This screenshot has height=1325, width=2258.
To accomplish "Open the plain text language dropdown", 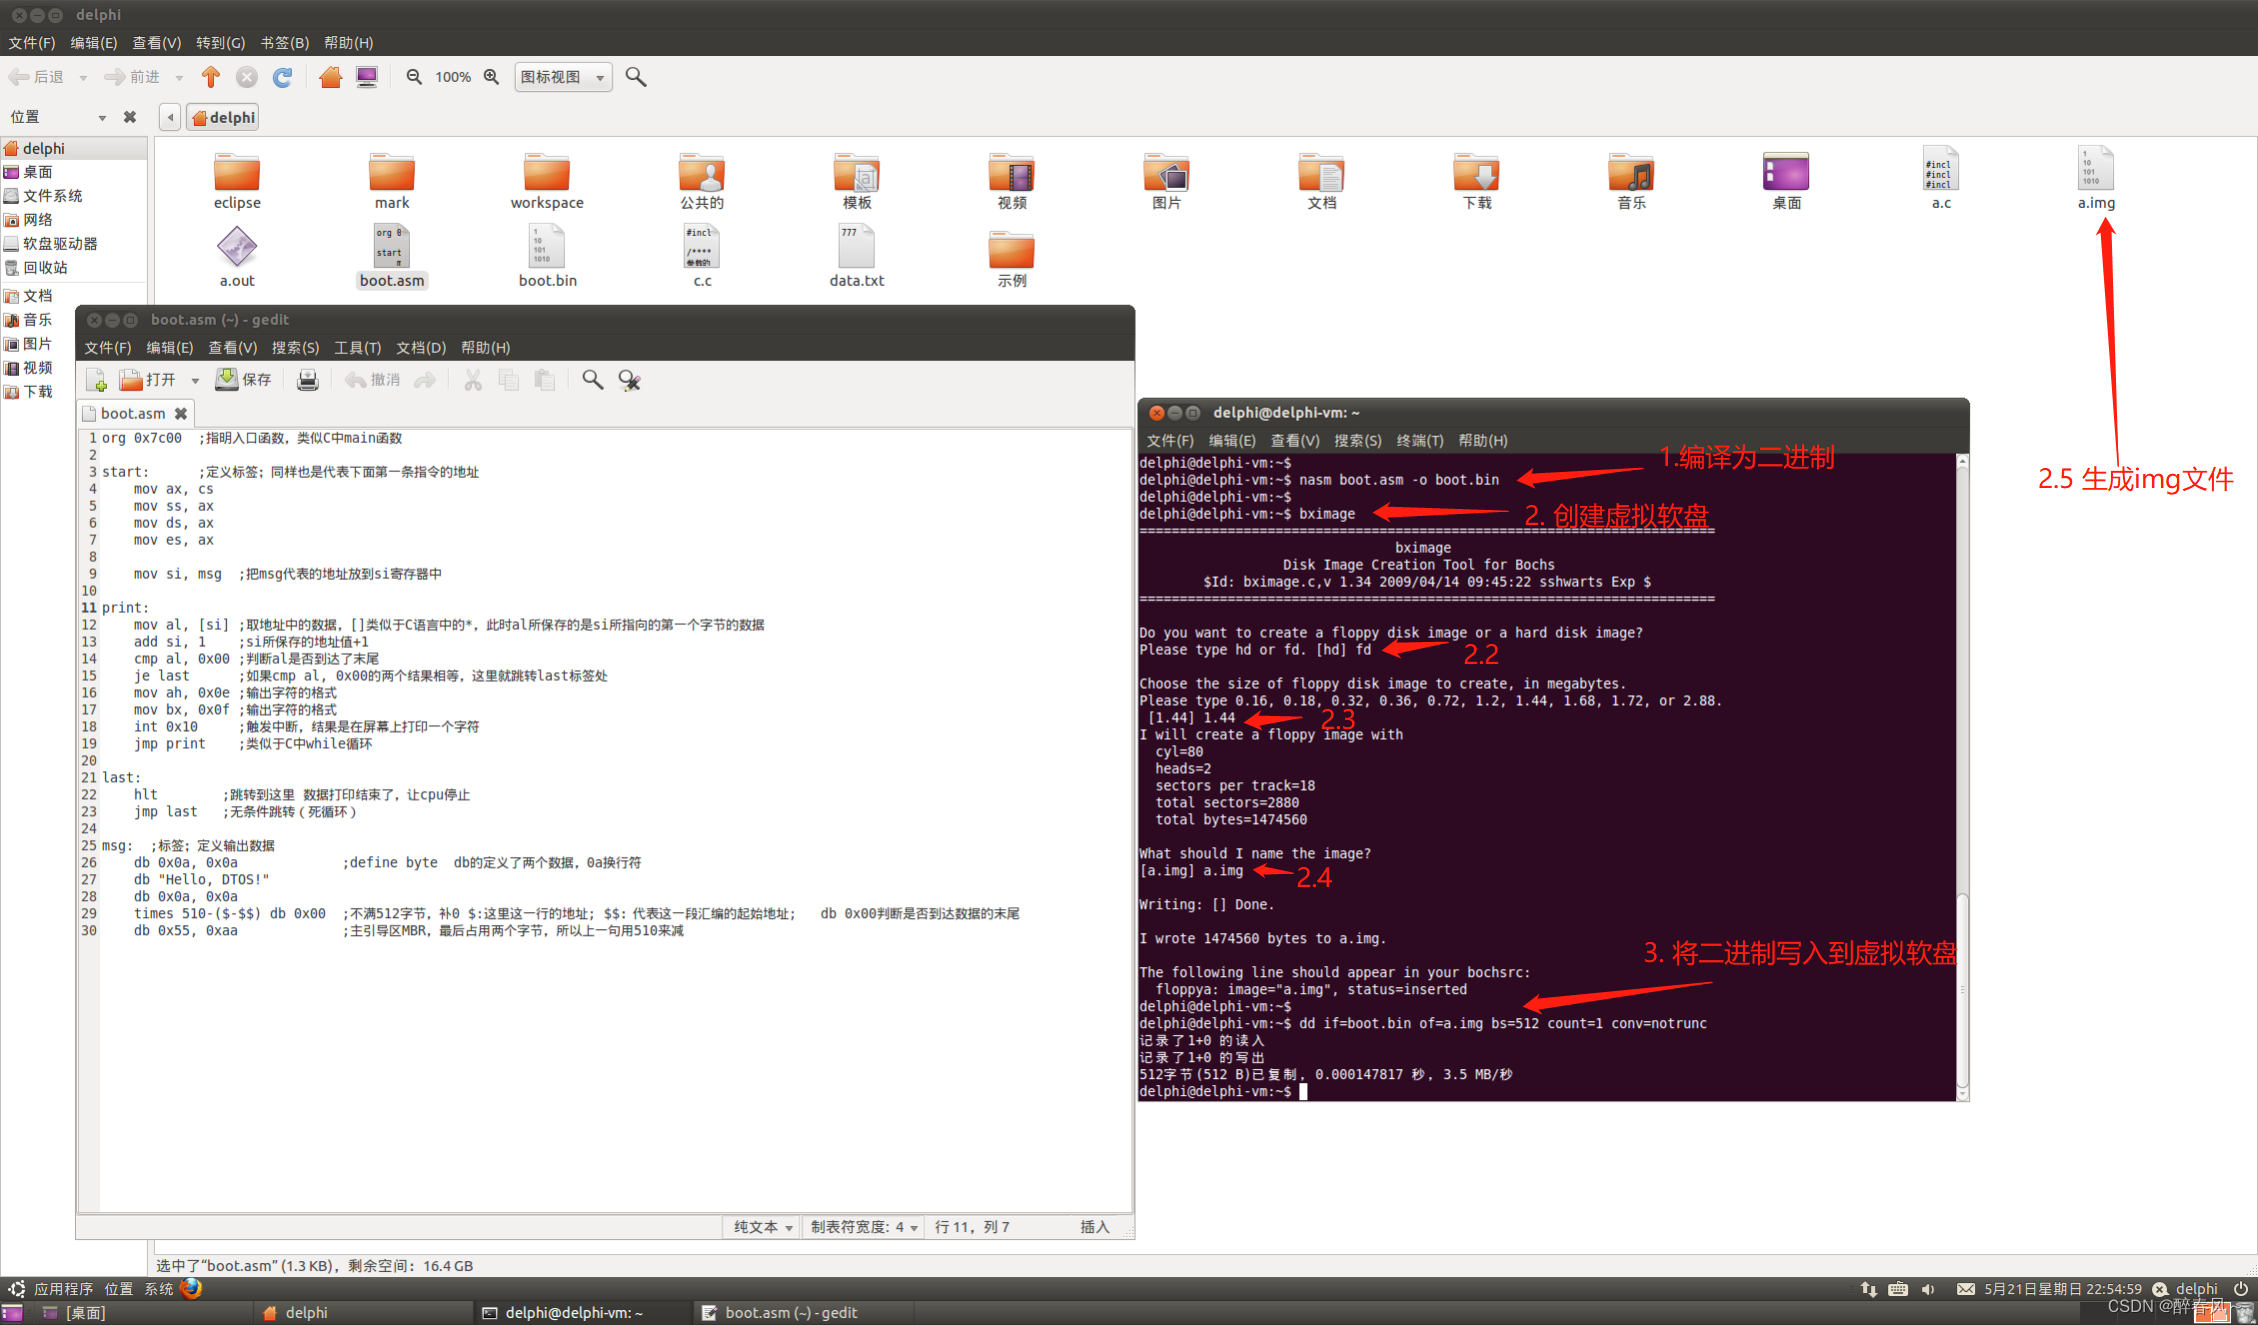I will [x=762, y=1227].
